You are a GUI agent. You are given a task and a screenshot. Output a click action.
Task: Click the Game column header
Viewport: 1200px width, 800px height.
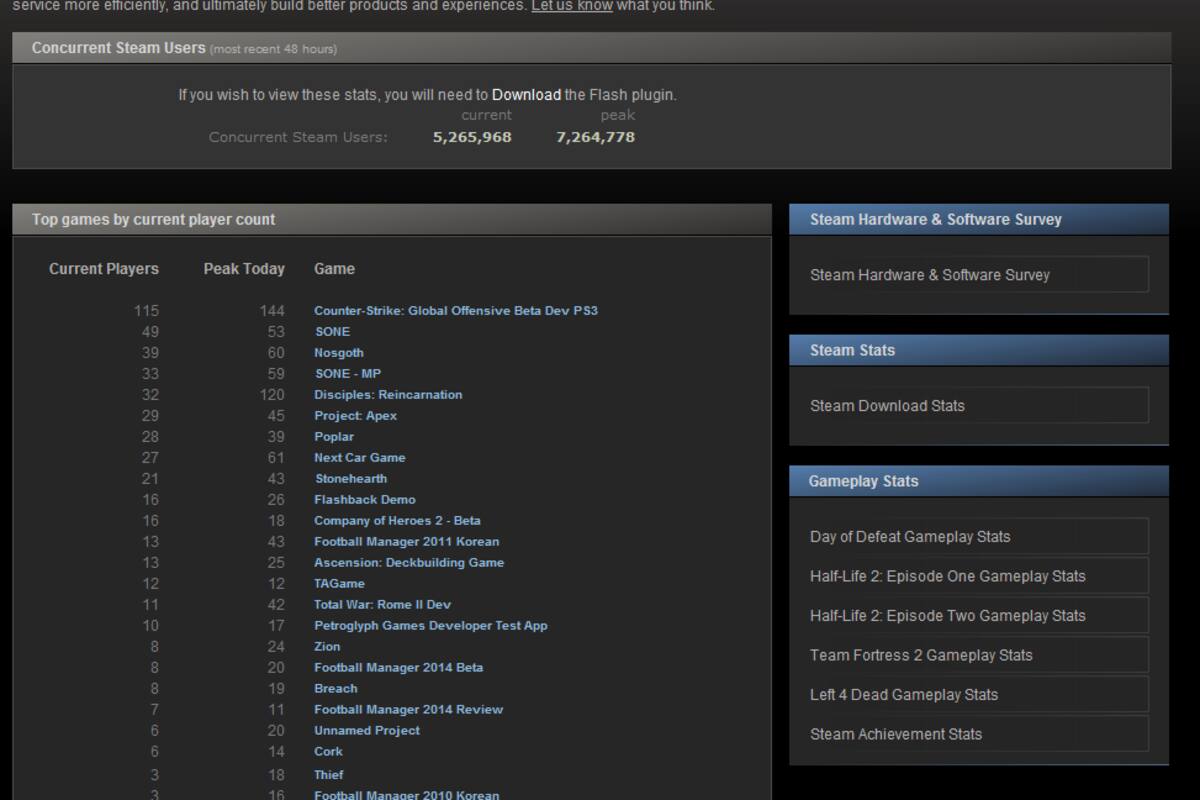click(334, 269)
